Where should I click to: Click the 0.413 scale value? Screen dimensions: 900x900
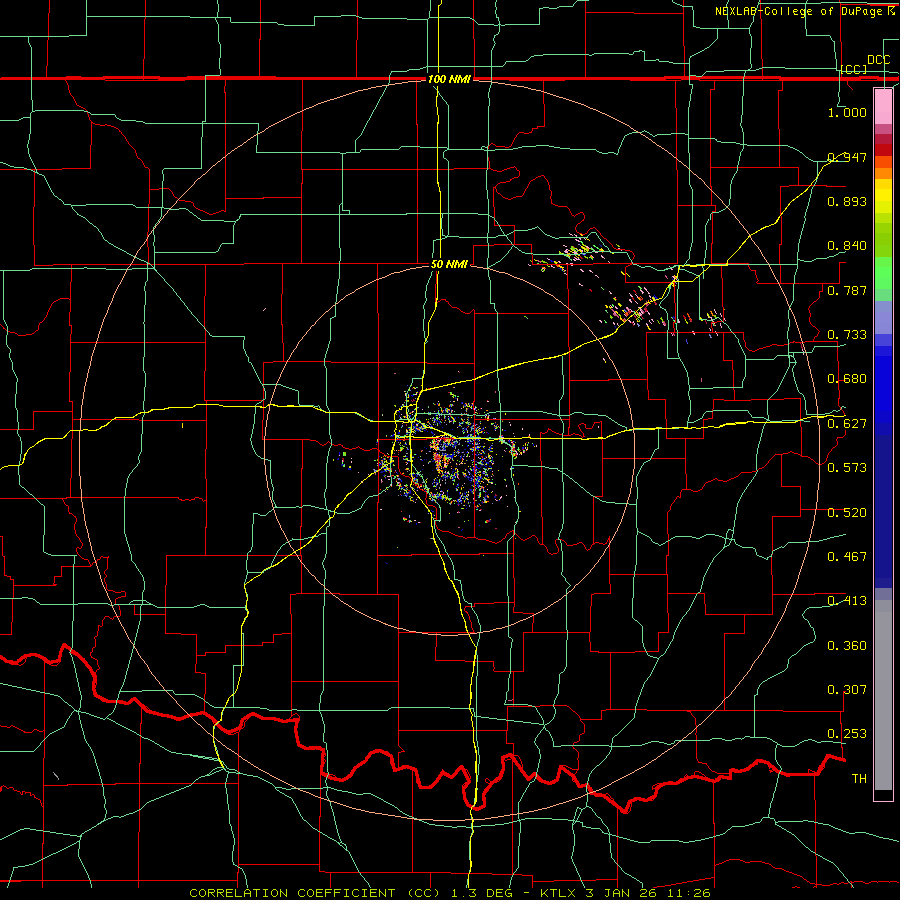click(x=847, y=601)
